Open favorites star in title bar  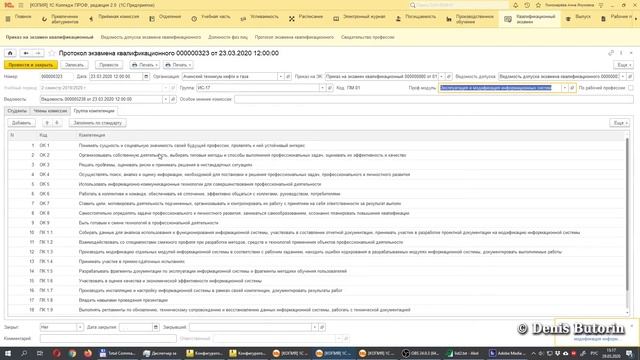pos(538,5)
